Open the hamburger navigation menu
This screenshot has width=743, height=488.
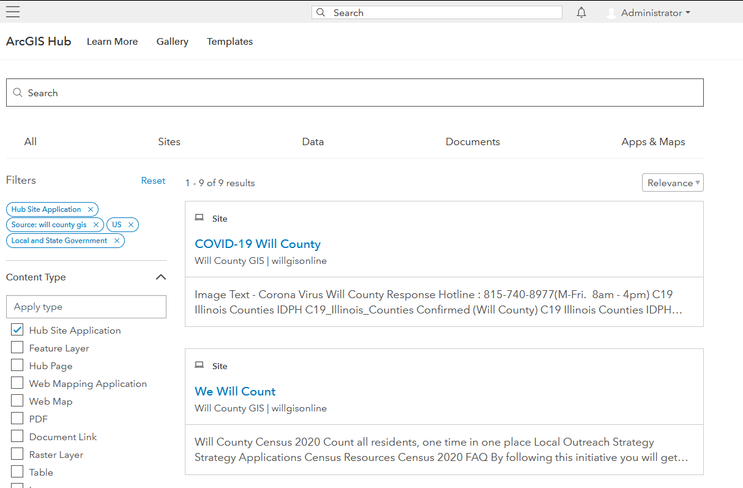point(13,12)
